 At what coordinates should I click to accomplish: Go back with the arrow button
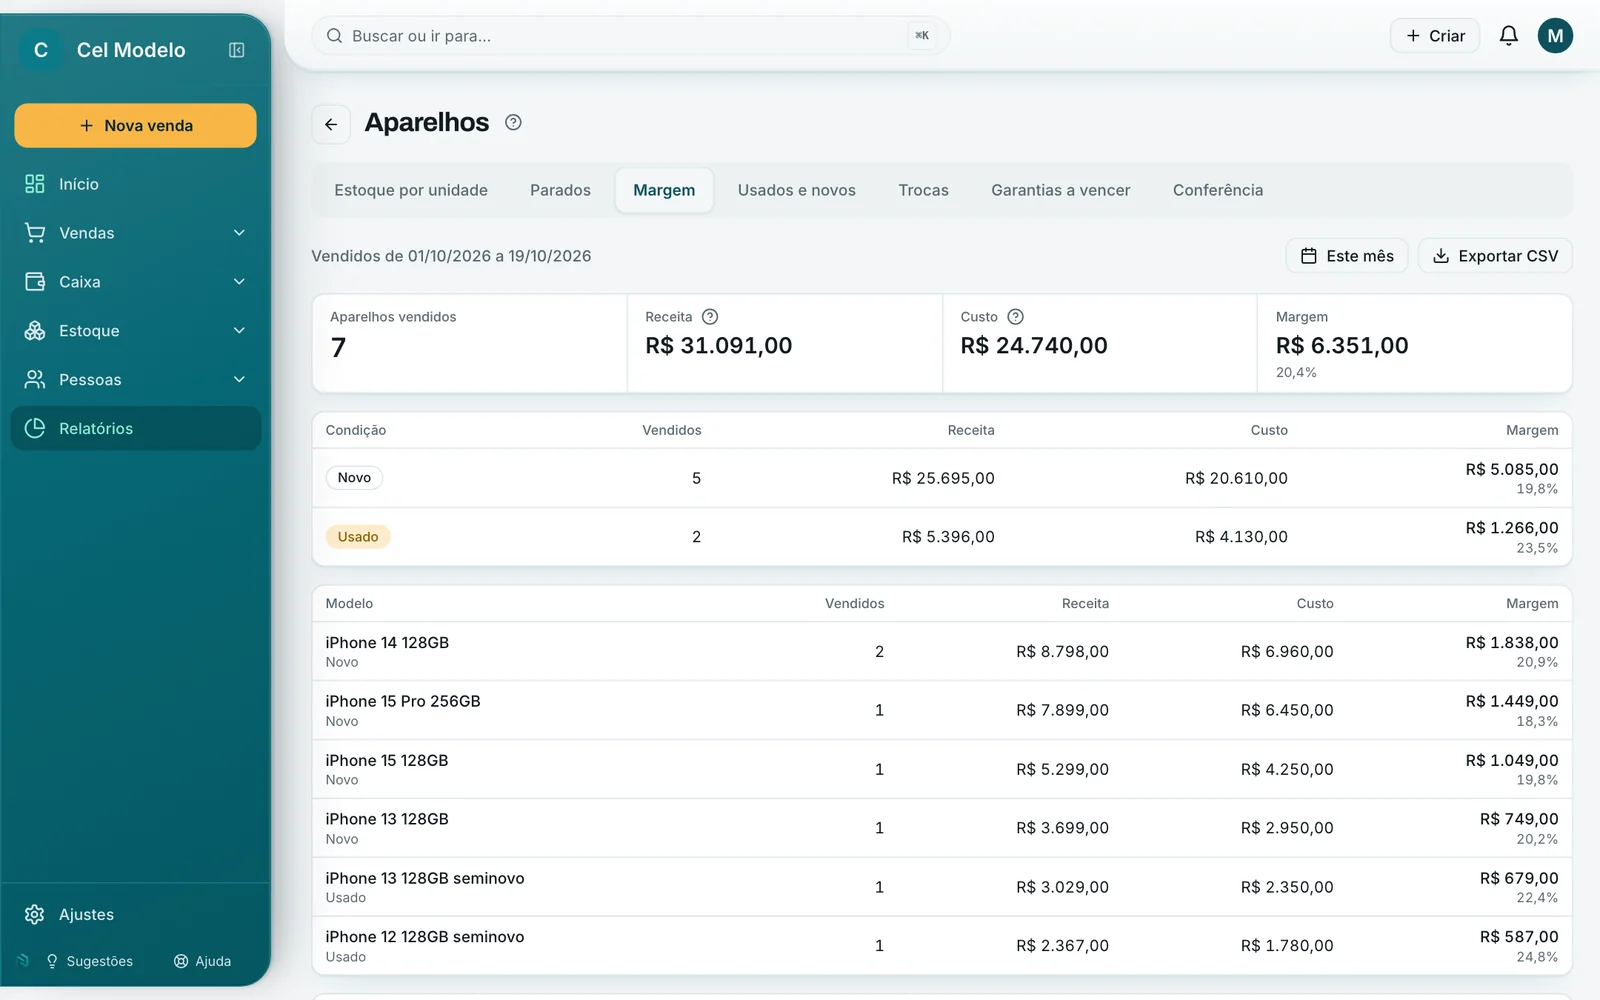pyautogui.click(x=331, y=124)
